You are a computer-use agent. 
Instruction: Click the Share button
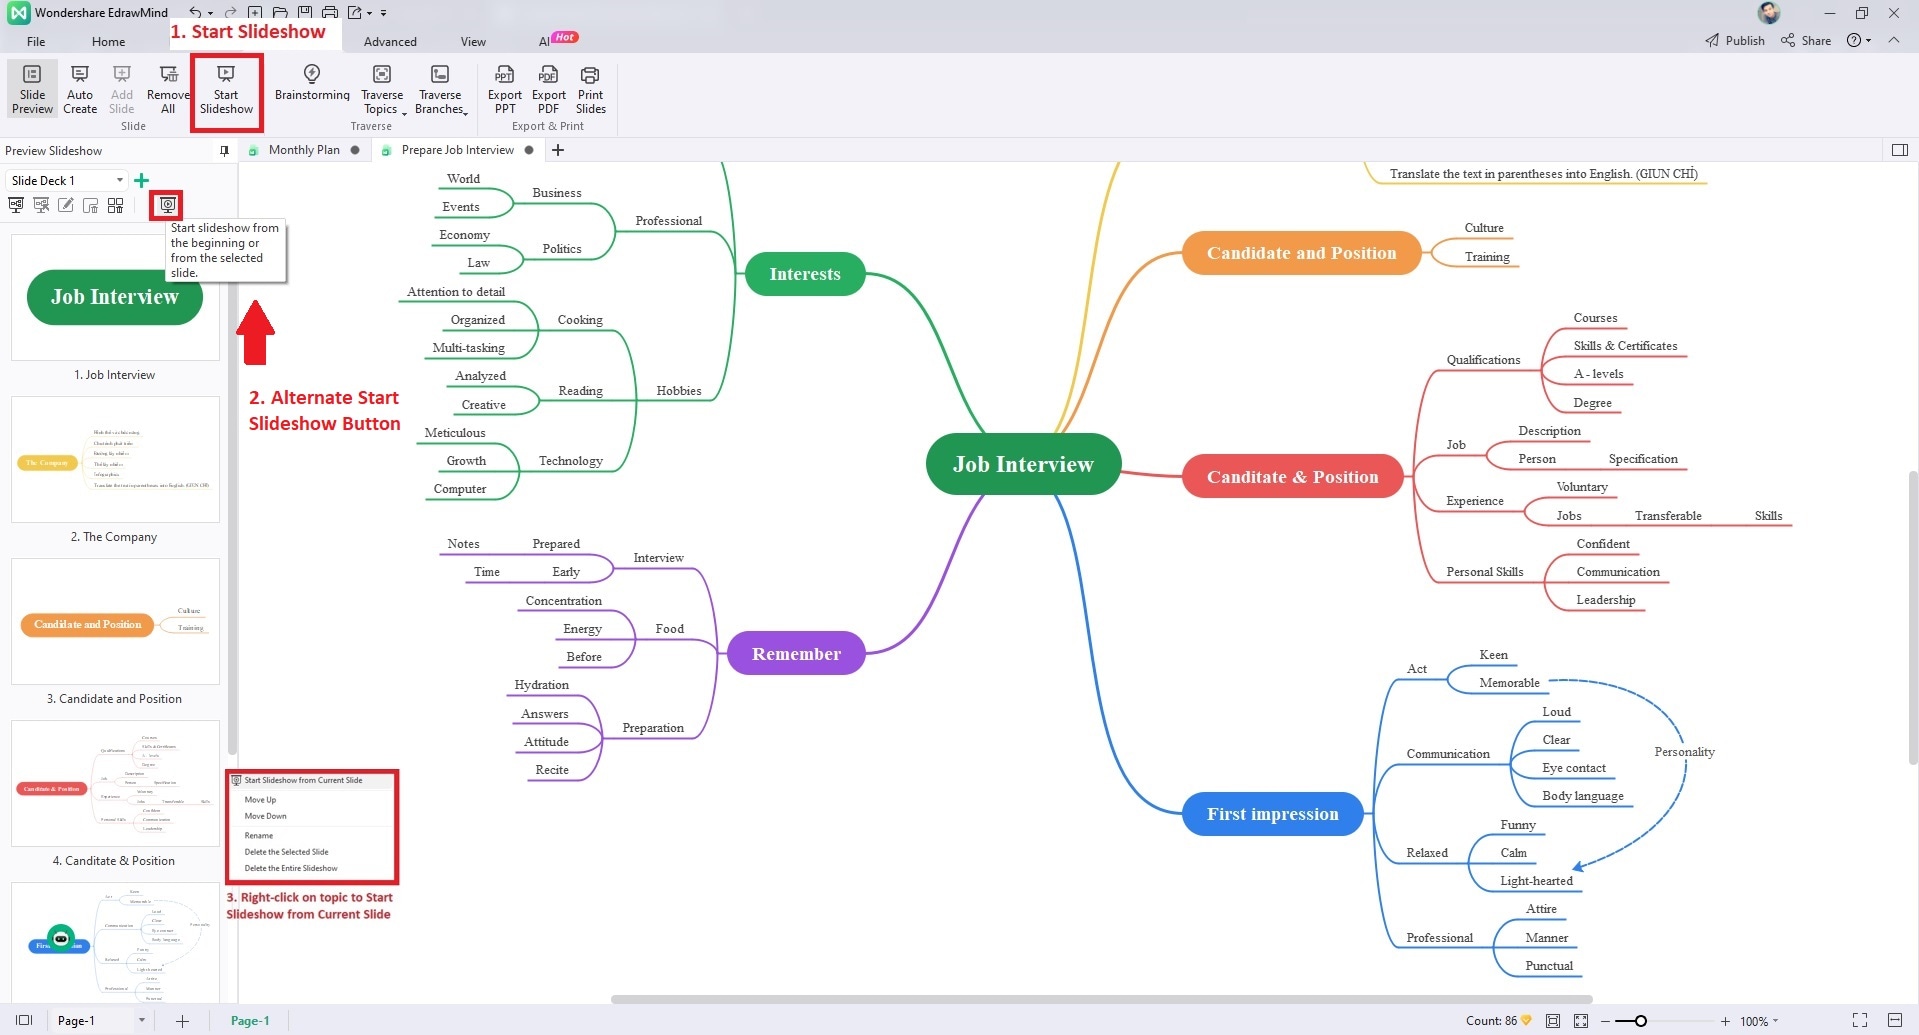1806,40
